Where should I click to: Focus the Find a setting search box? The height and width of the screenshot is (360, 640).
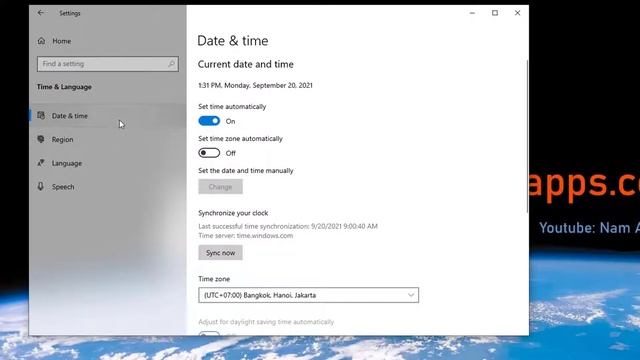108,64
